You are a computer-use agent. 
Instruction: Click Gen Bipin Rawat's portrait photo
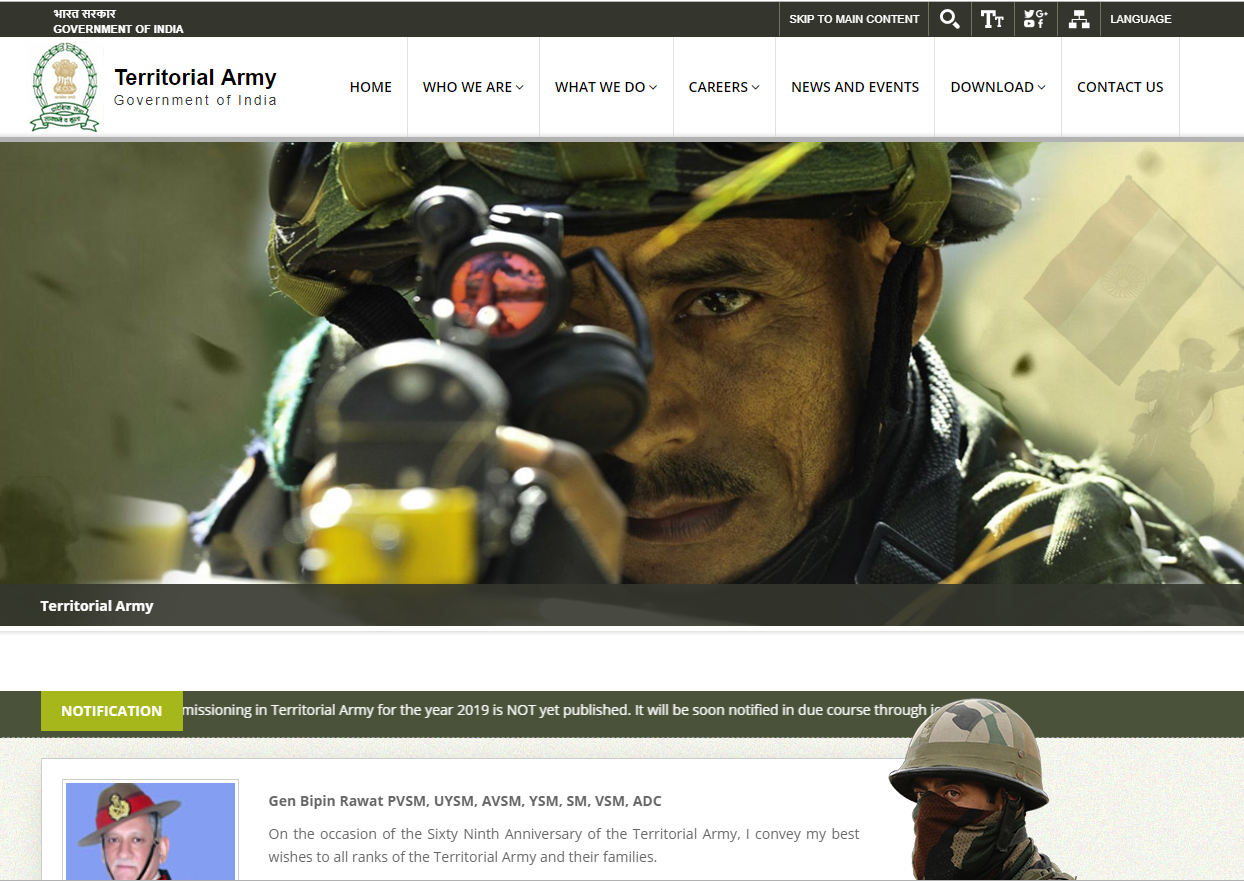tap(150, 832)
